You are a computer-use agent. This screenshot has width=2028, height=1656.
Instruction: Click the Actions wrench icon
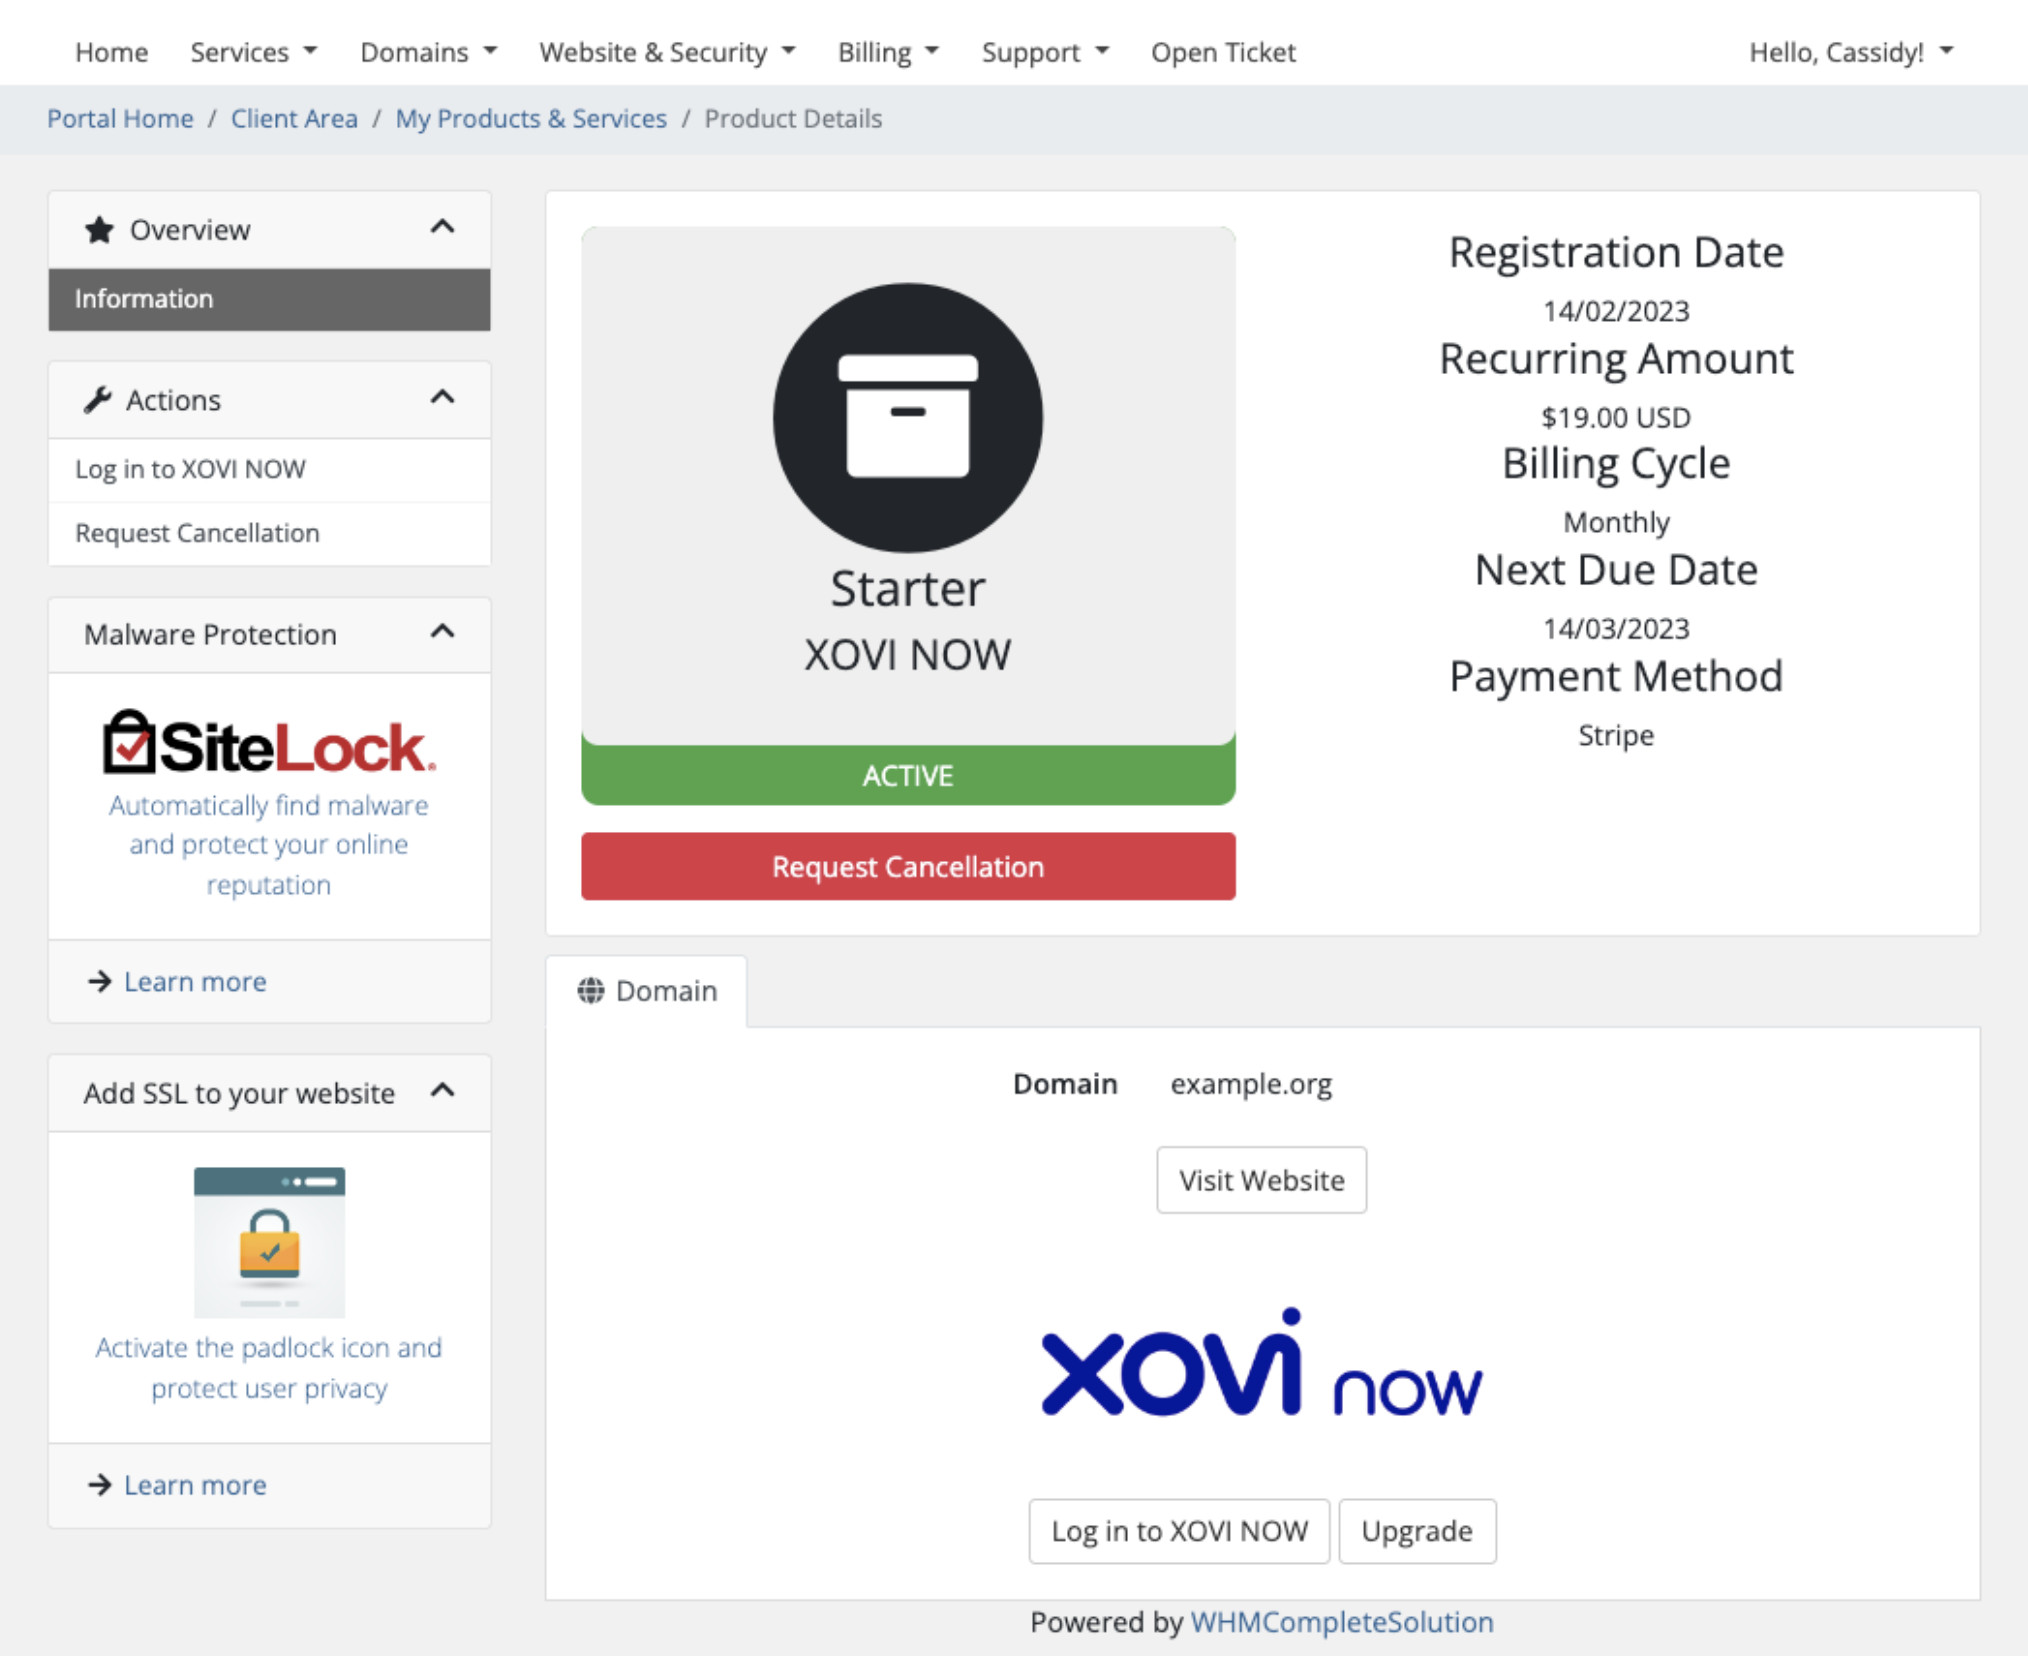(x=98, y=400)
